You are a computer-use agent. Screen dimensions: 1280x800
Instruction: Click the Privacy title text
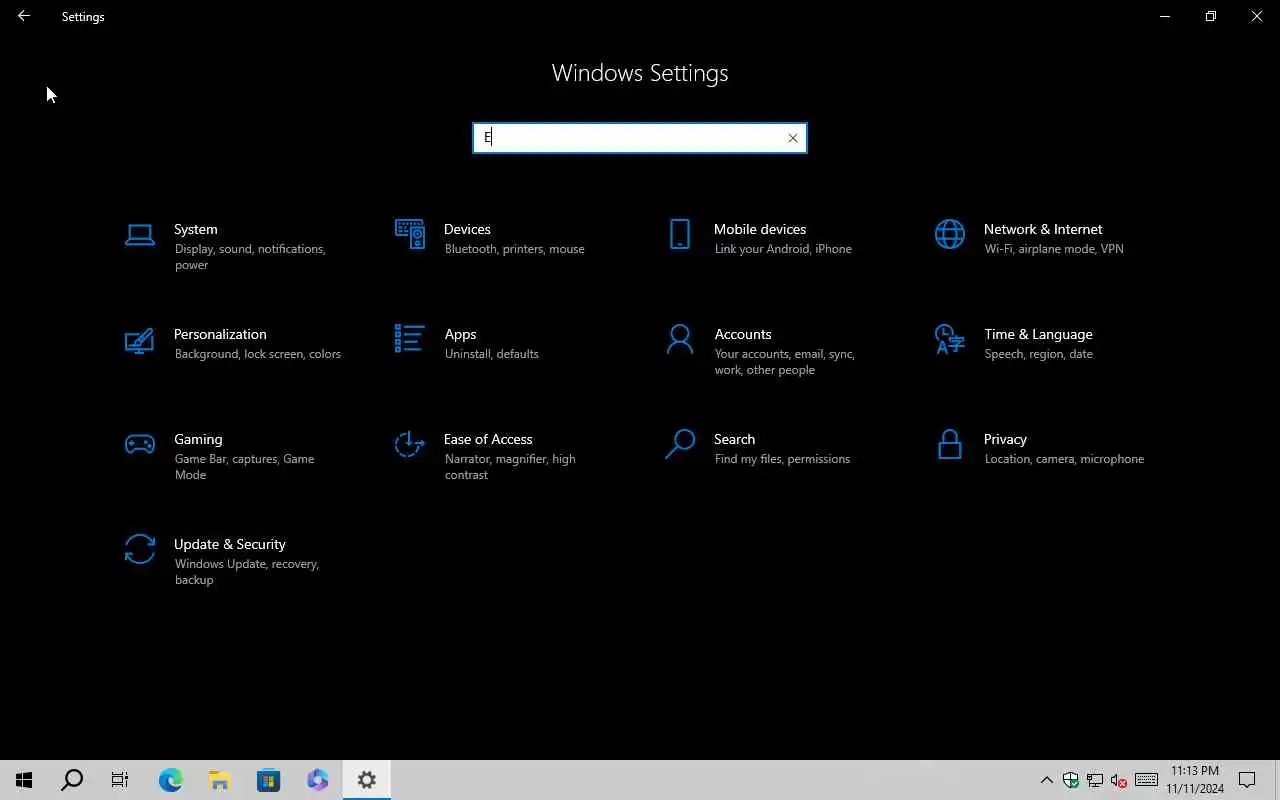coord(1005,439)
